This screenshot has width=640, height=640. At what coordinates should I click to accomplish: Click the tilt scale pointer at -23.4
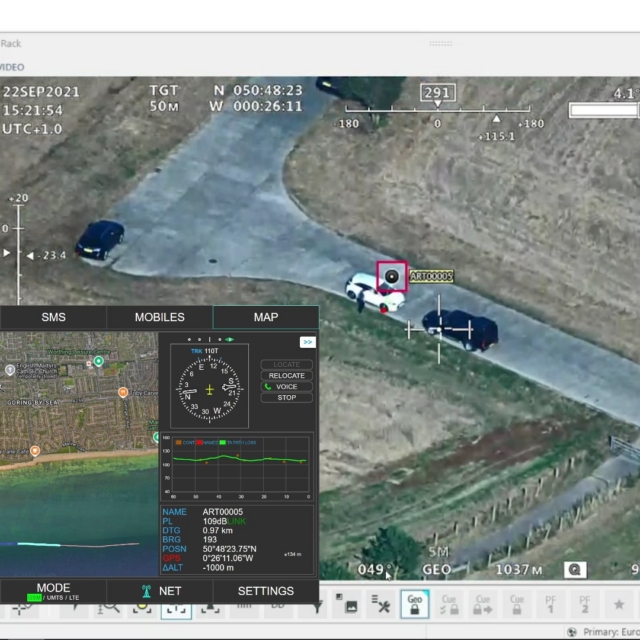click(x=30, y=256)
